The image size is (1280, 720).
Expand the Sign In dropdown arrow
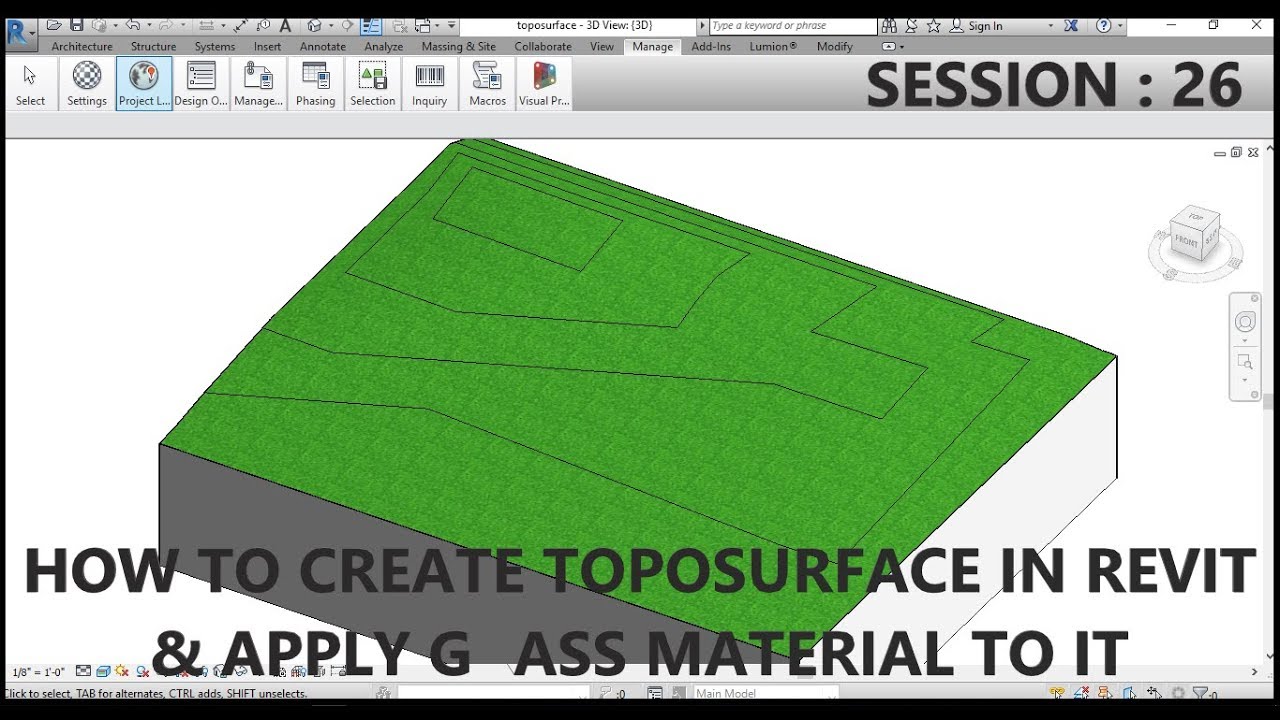[x=1050, y=26]
